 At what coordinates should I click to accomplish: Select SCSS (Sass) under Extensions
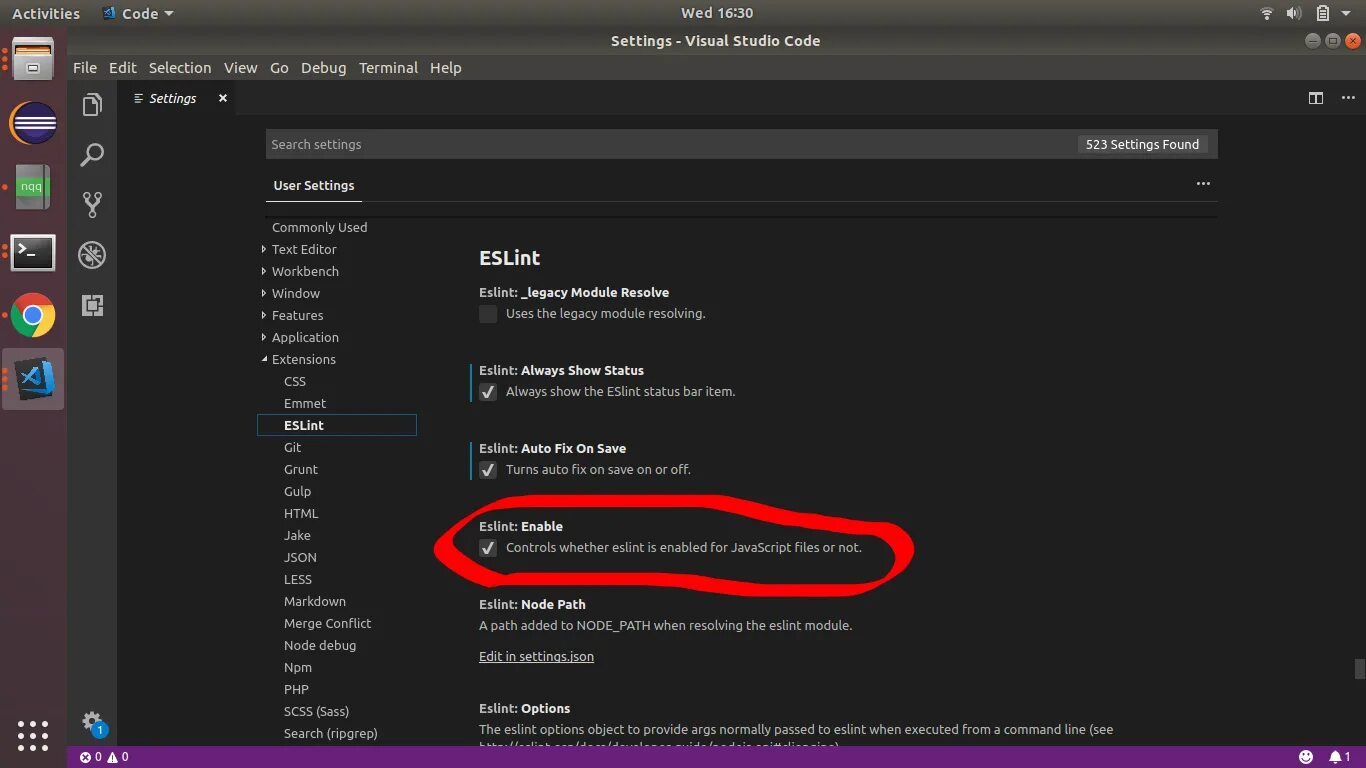(316, 711)
